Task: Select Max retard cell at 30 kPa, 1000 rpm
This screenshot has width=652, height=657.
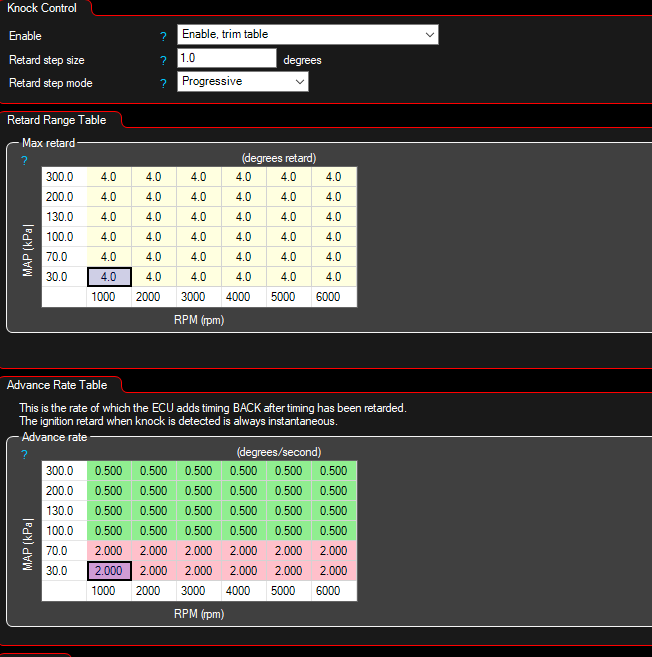Action: pyautogui.click(x=109, y=277)
